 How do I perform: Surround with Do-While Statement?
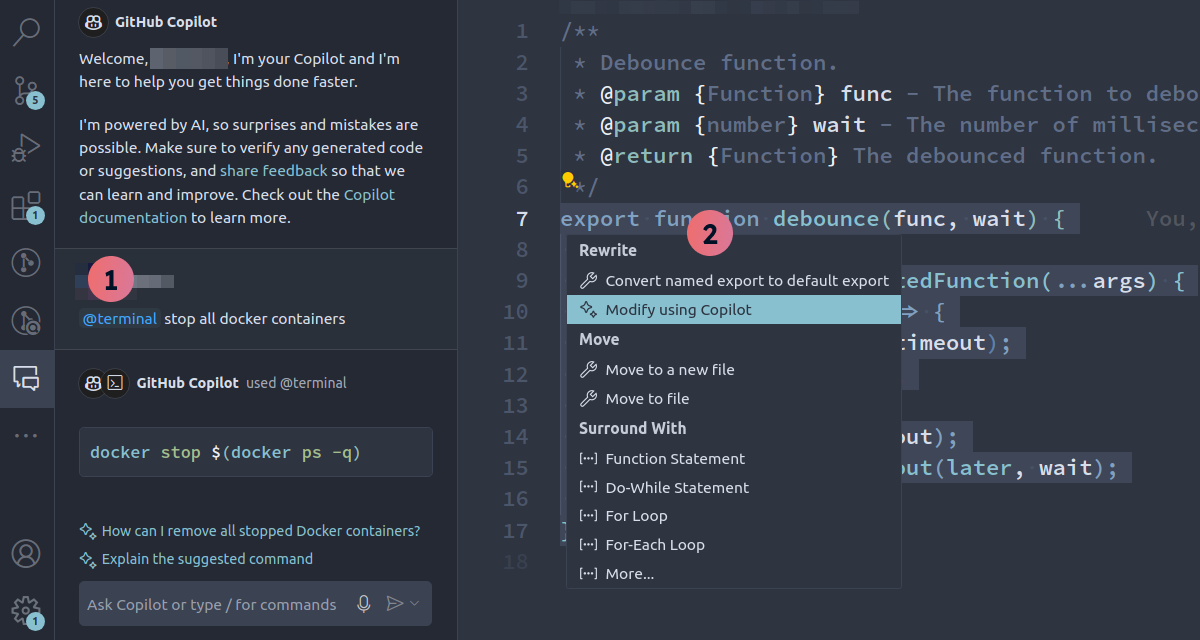[734, 488]
